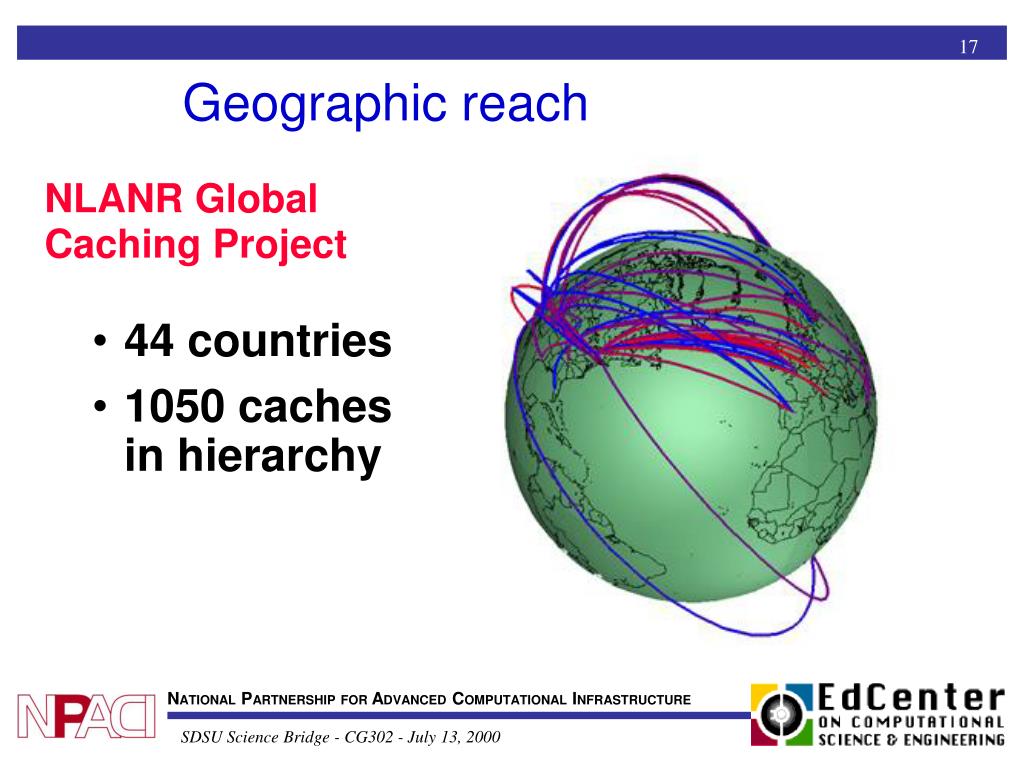This screenshot has width=1024, height=768.
Task: Select the 'Caching Project' heading line
Action: point(195,245)
